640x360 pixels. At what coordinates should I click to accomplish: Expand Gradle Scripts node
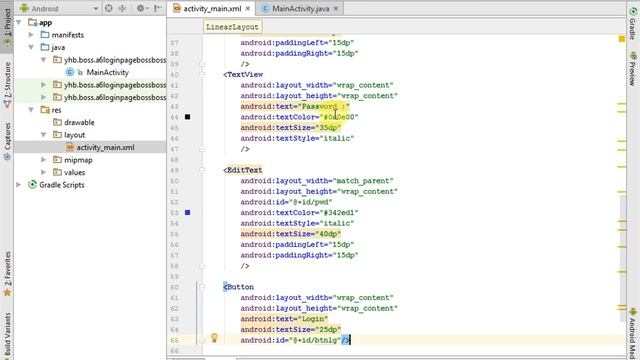click(19, 184)
